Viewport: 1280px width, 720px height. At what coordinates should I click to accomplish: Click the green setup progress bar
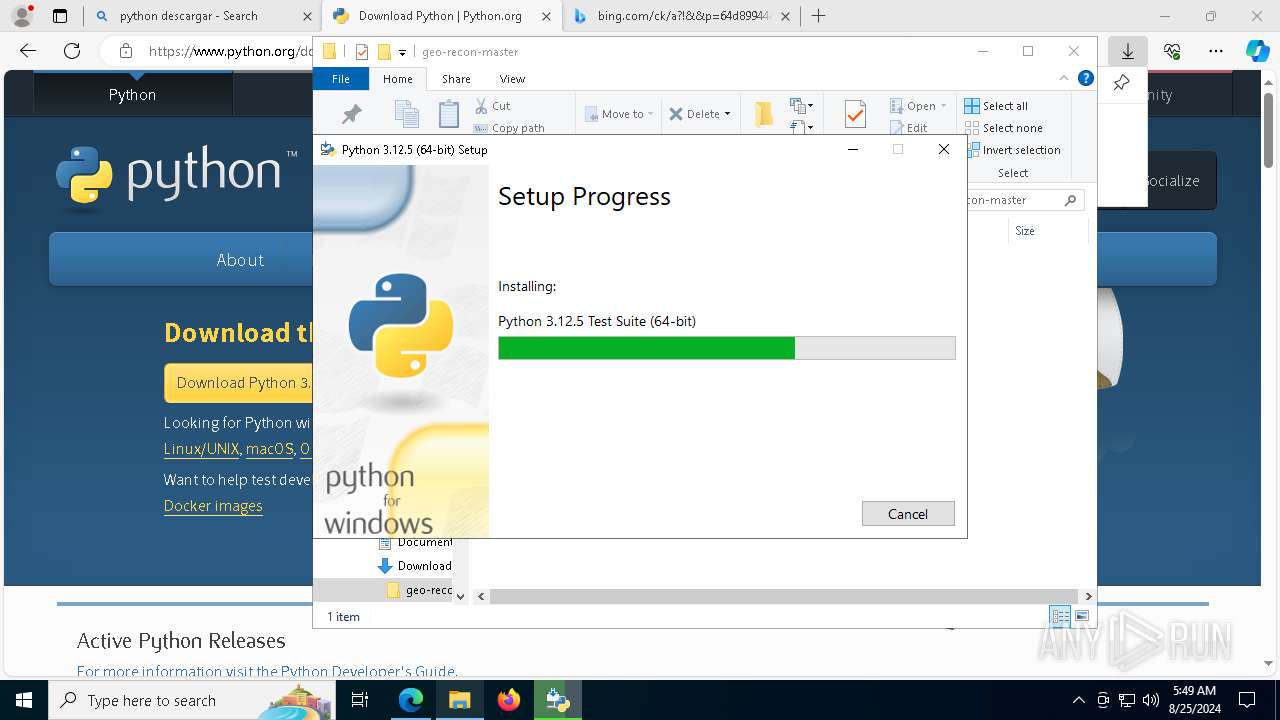point(726,348)
